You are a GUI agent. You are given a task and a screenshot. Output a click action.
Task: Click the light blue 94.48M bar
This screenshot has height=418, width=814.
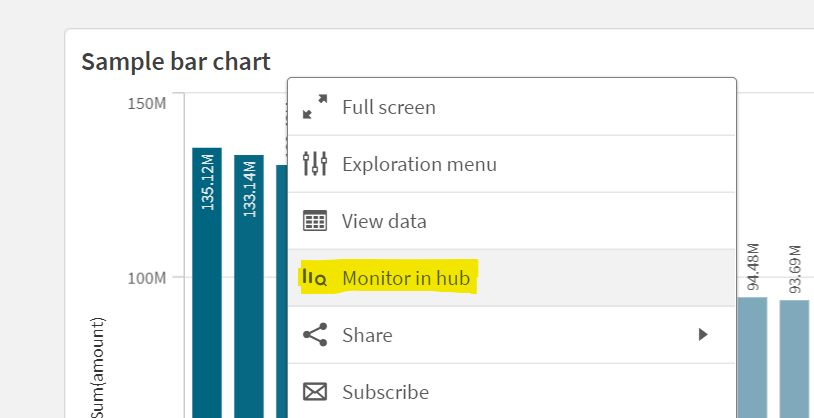[752, 355]
